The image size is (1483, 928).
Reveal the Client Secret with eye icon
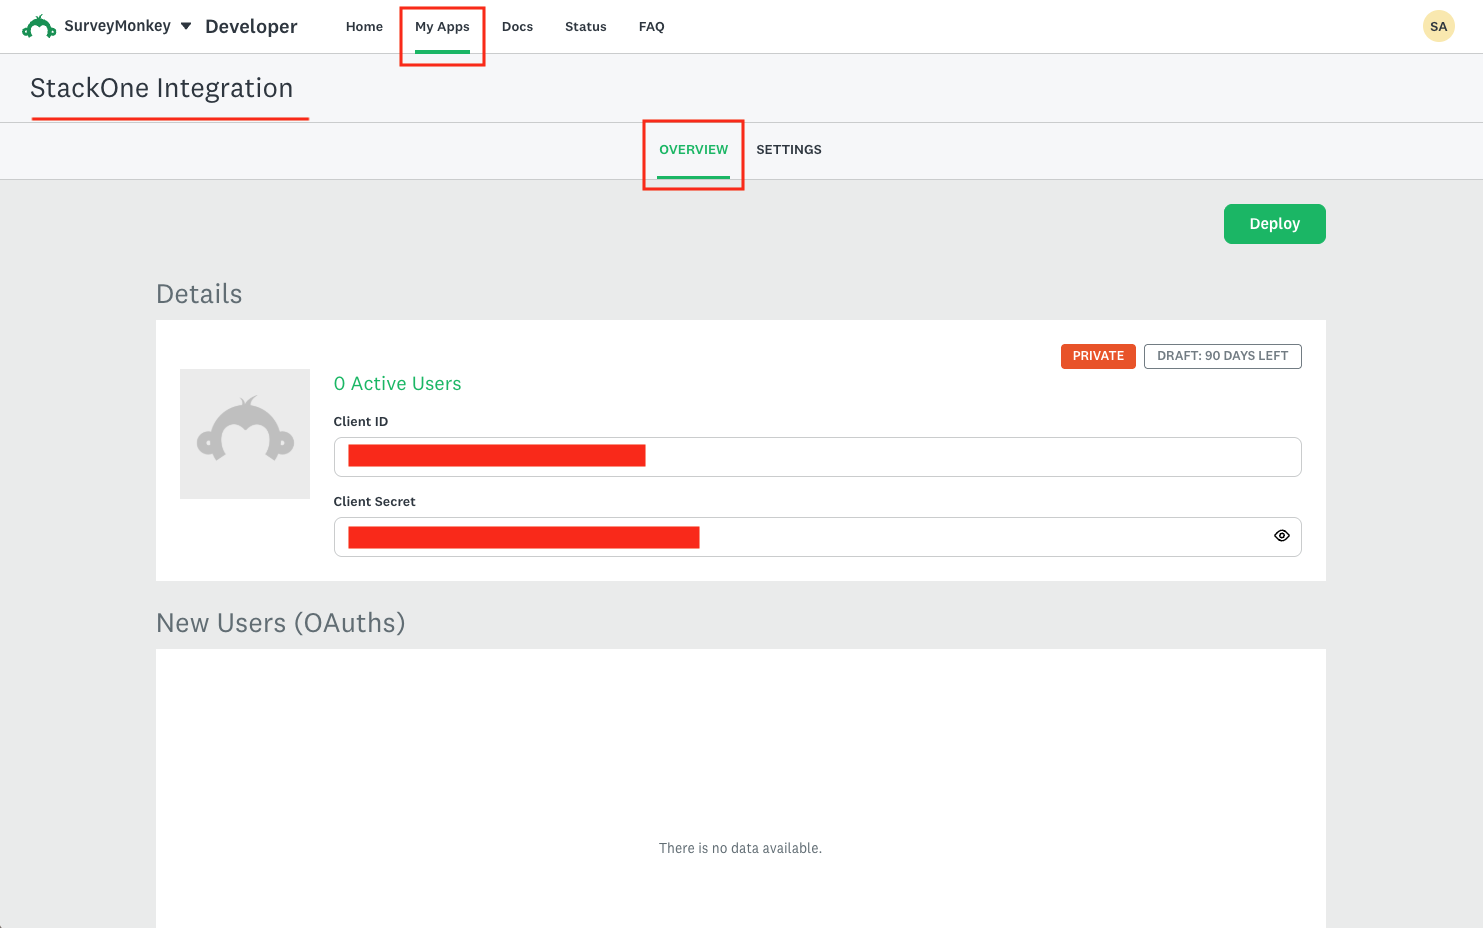tap(1281, 536)
